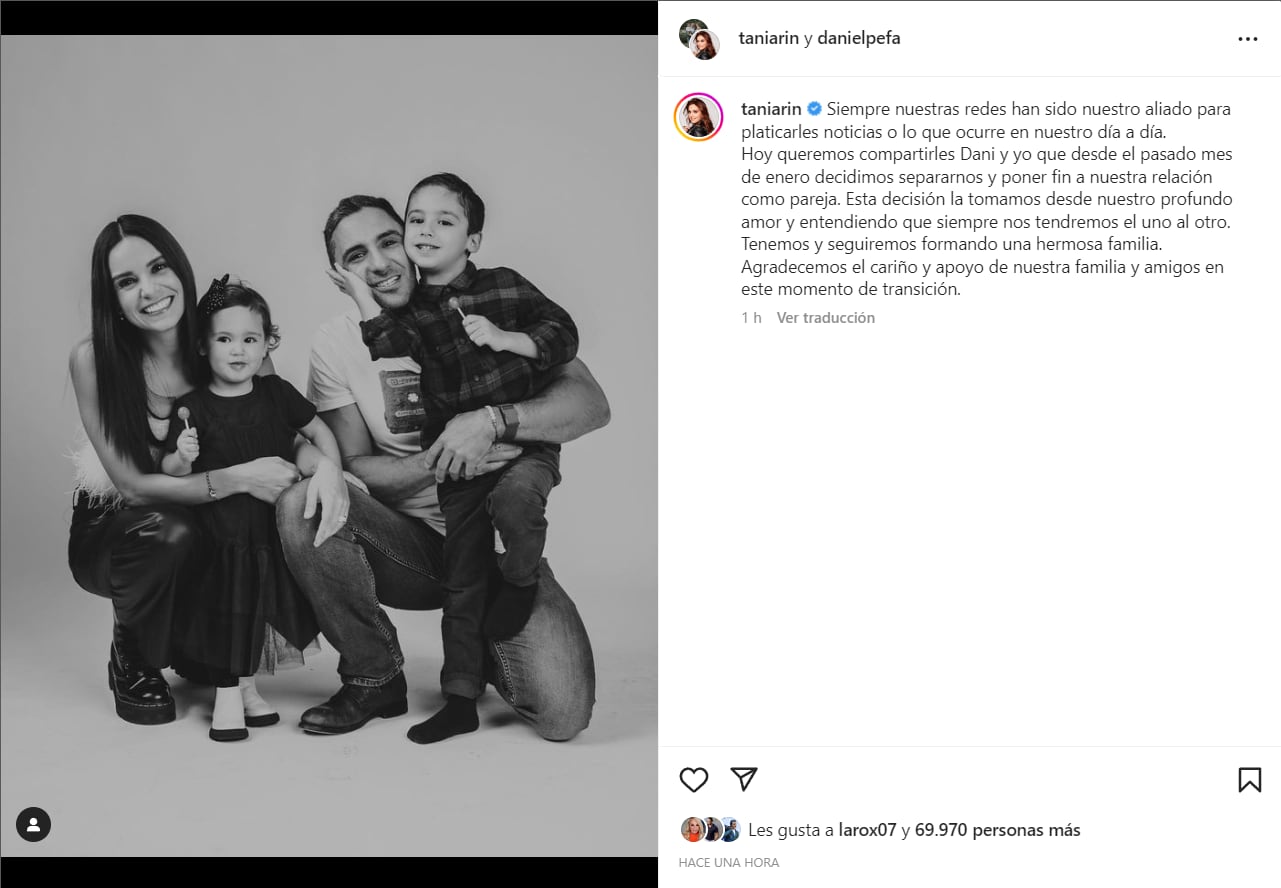This screenshot has width=1281, height=888.
Task: Click the HACE UNA HORA timestamp
Action: click(x=729, y=862)
